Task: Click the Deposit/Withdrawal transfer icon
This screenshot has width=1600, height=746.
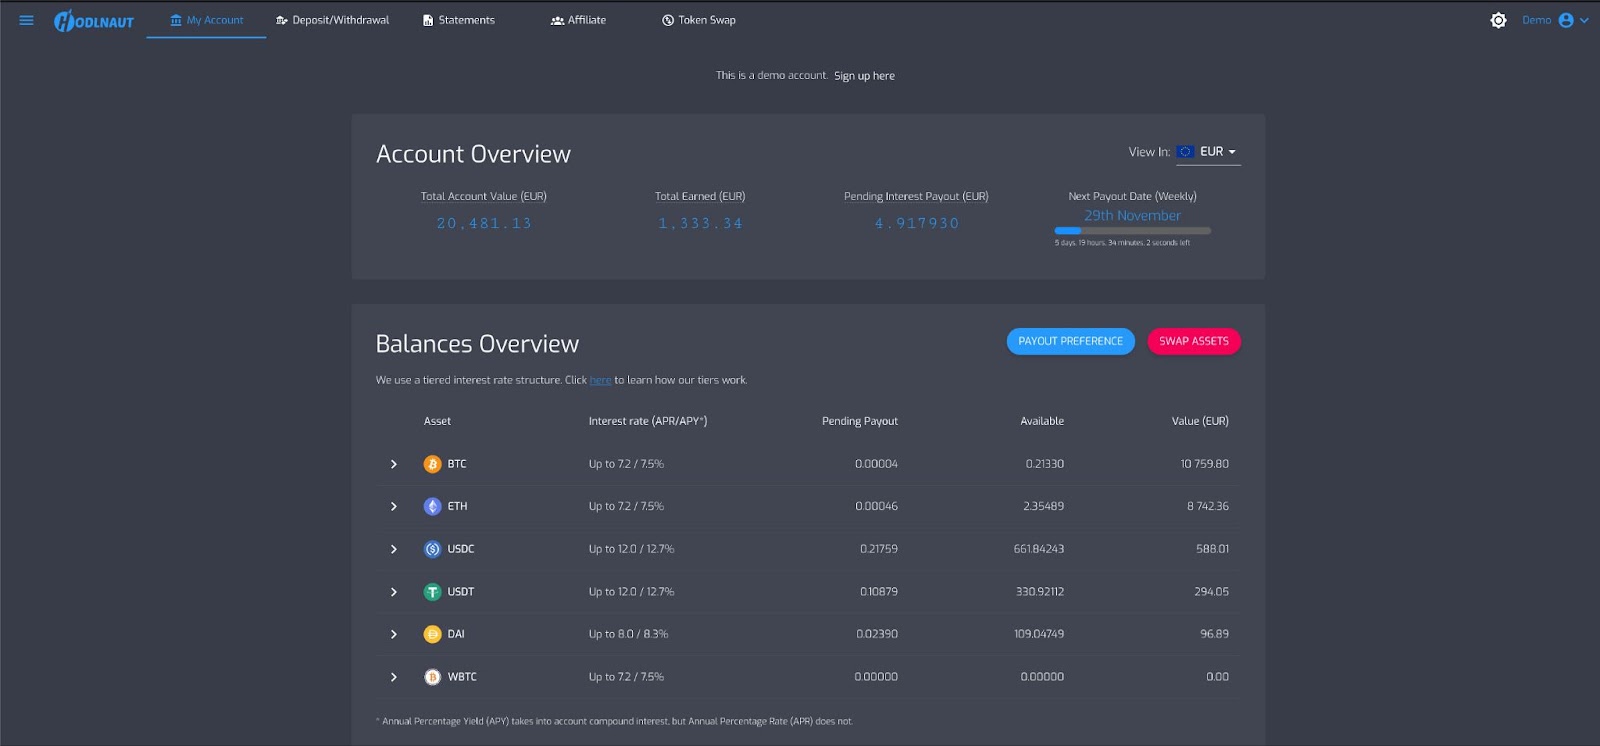Action: [x=282, y=20]
